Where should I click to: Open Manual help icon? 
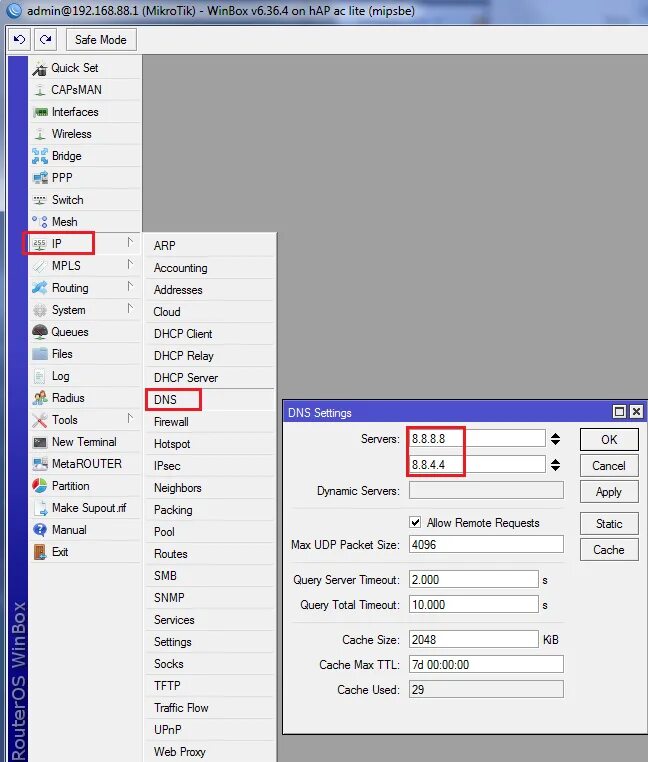(40, 530)
